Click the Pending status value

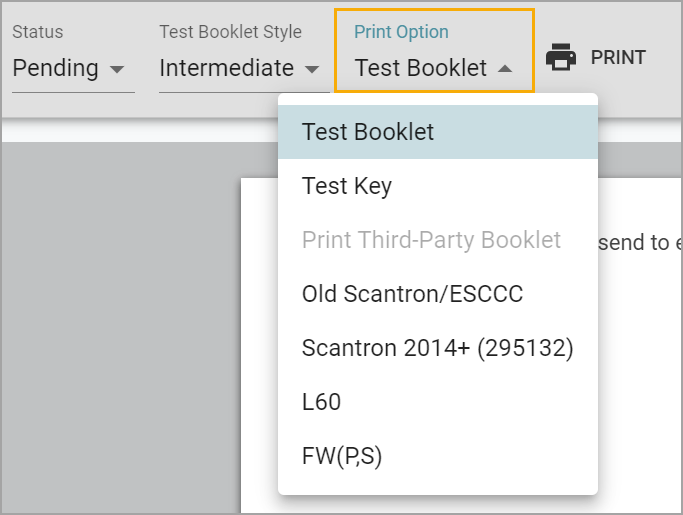coord(55,68)
